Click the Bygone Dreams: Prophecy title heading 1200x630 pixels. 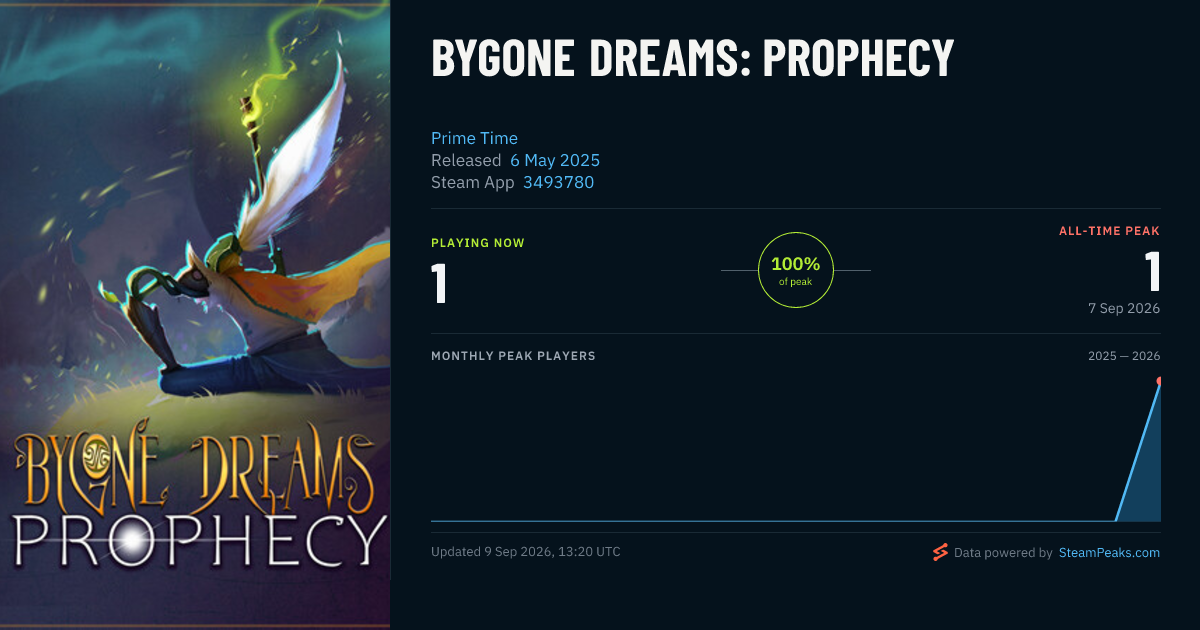(692, 58)
